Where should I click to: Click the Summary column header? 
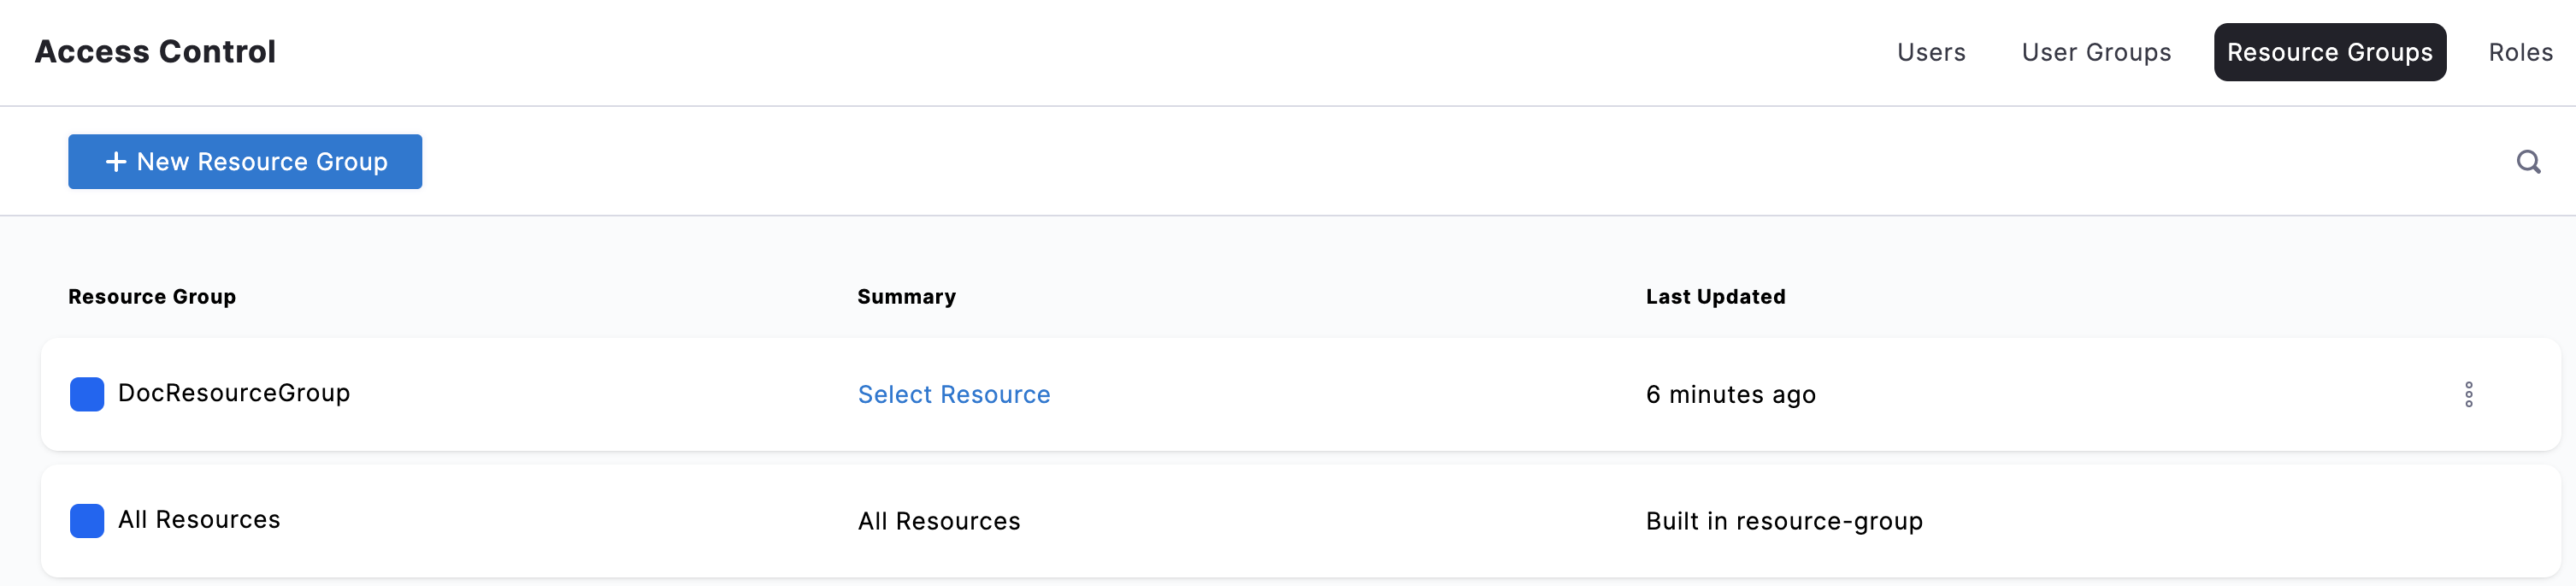pyautogui.click(x=906, y=297)
